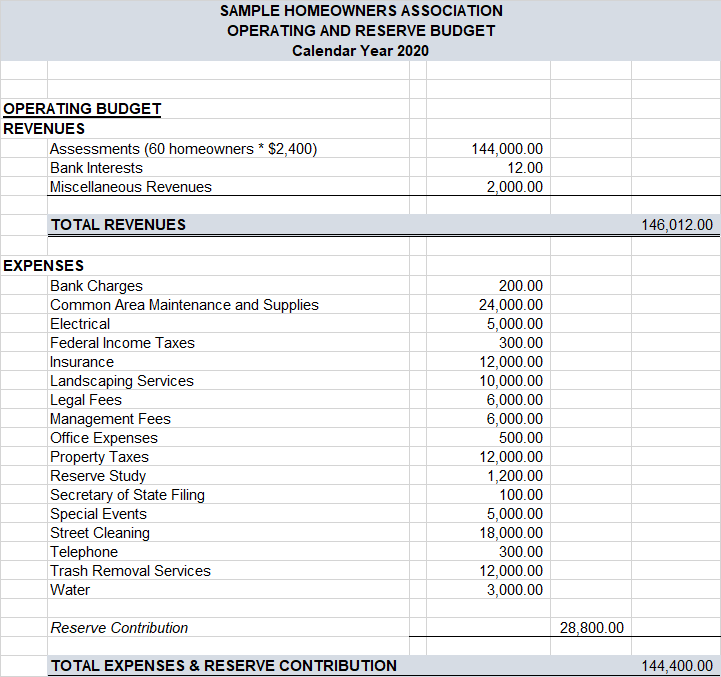721x677 pixels.
Task: Select the Bank Charges amount 200.00
Action: (x=521, y=286)
